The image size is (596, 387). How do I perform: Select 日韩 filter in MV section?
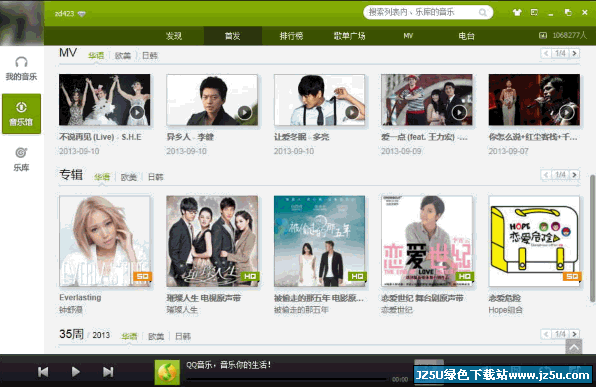(x=150, y=56)
